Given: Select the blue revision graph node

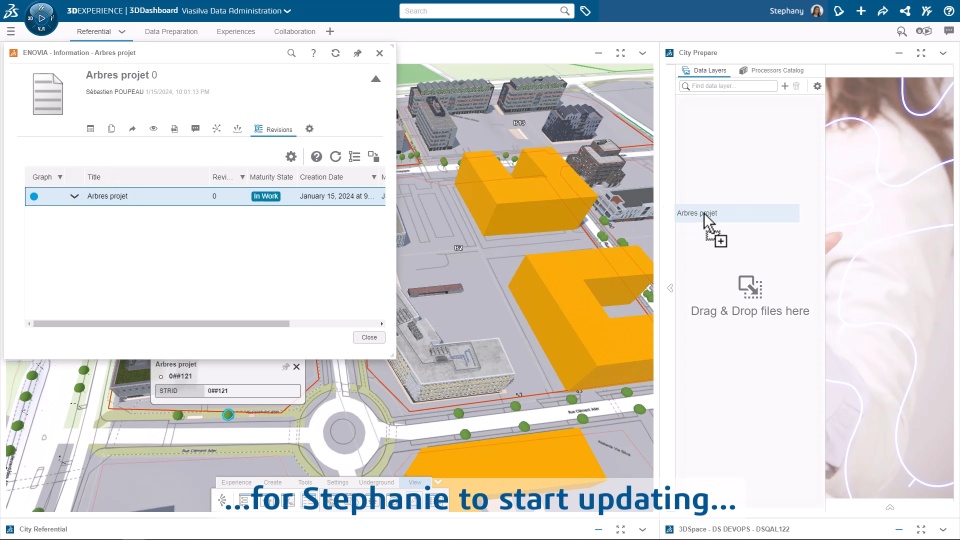Looking at the screenshot, I should pos(34,197).
